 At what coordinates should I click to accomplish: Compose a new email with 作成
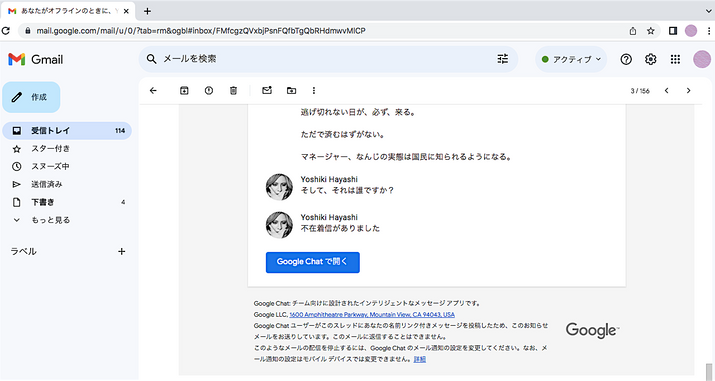31,97
